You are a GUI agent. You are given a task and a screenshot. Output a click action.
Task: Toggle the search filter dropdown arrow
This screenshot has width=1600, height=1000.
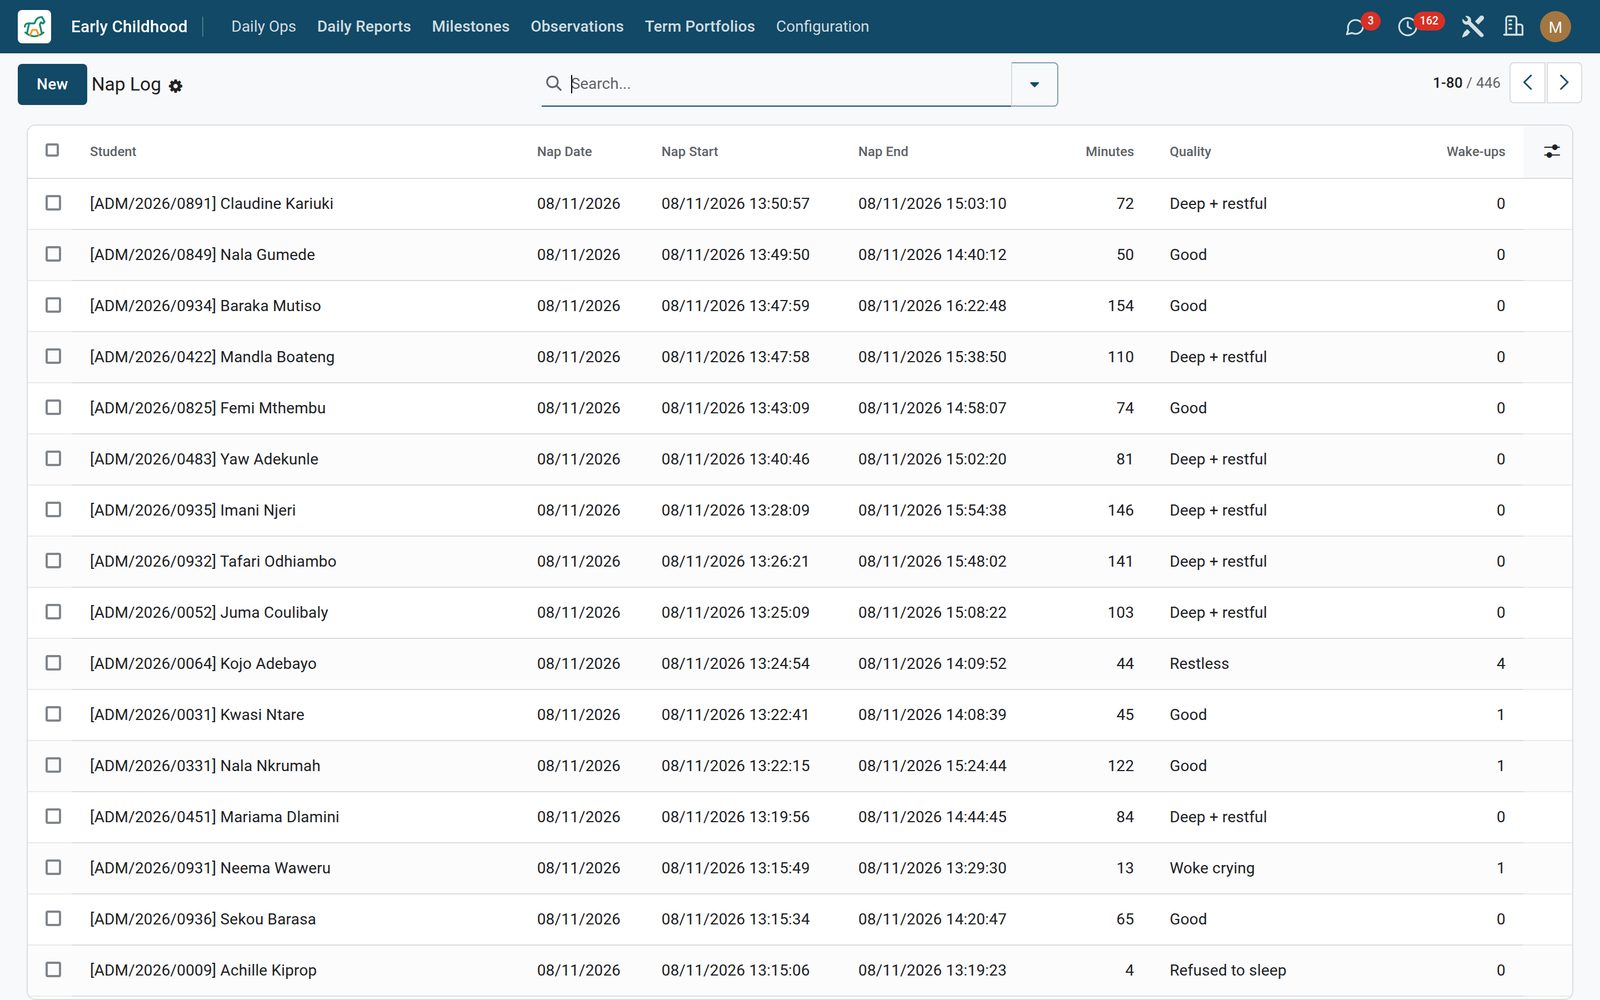[1034, 84]
